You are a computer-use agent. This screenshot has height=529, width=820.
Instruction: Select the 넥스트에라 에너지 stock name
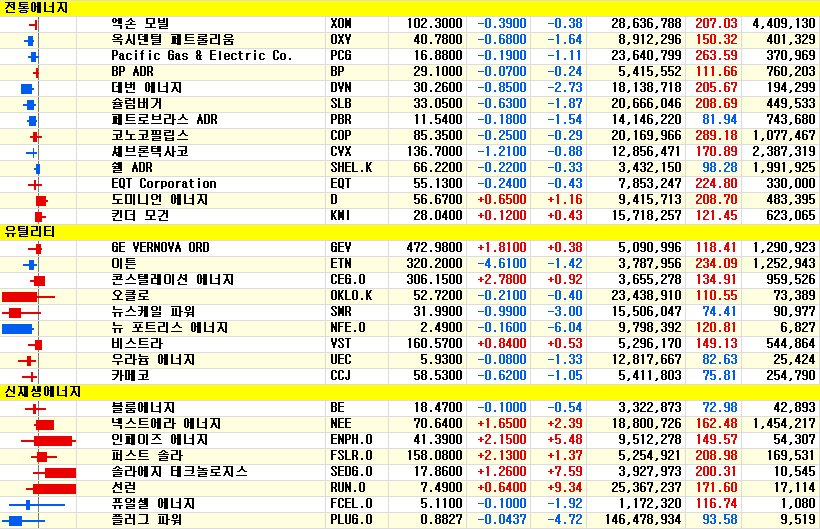[166, 423]
